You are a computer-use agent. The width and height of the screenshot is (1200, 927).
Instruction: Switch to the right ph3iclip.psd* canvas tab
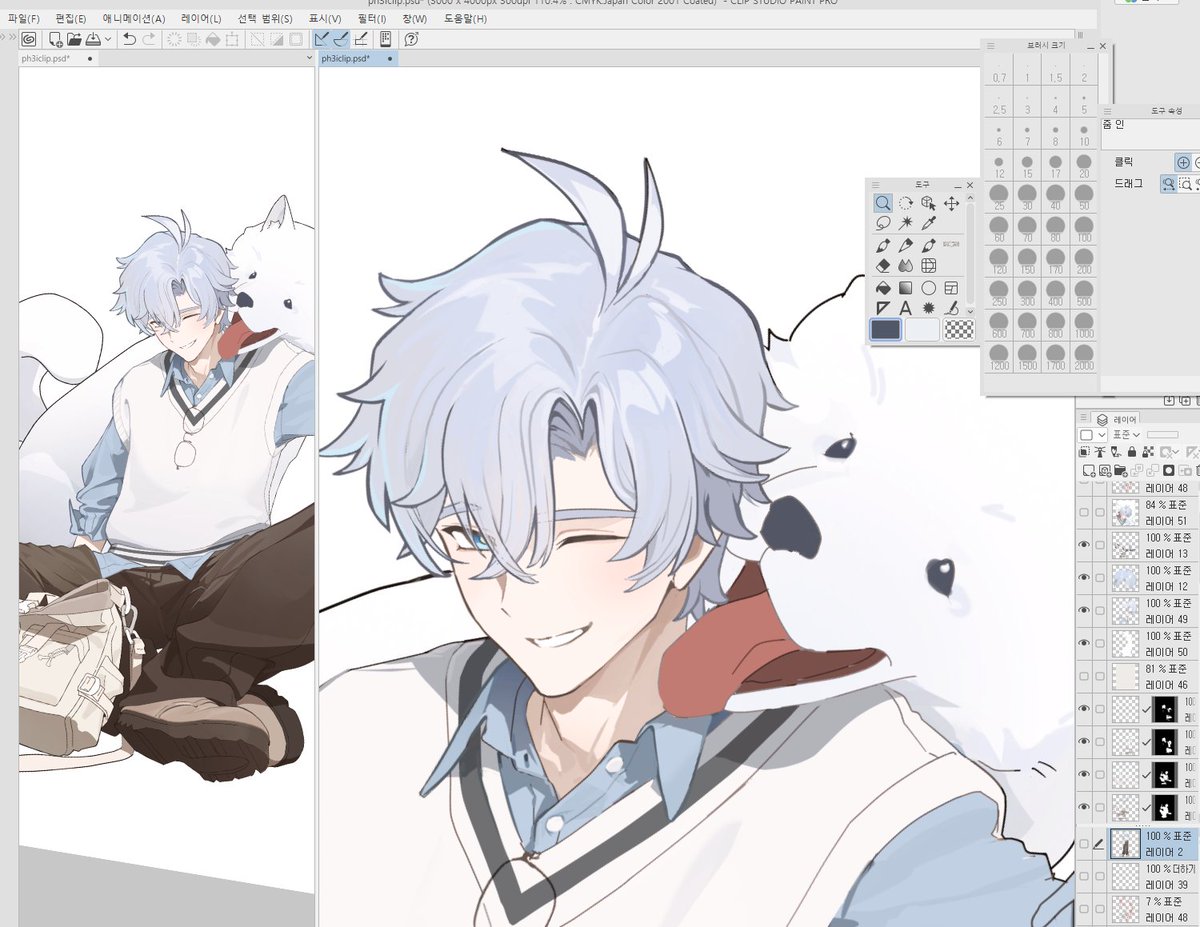[x=358, y=59]
